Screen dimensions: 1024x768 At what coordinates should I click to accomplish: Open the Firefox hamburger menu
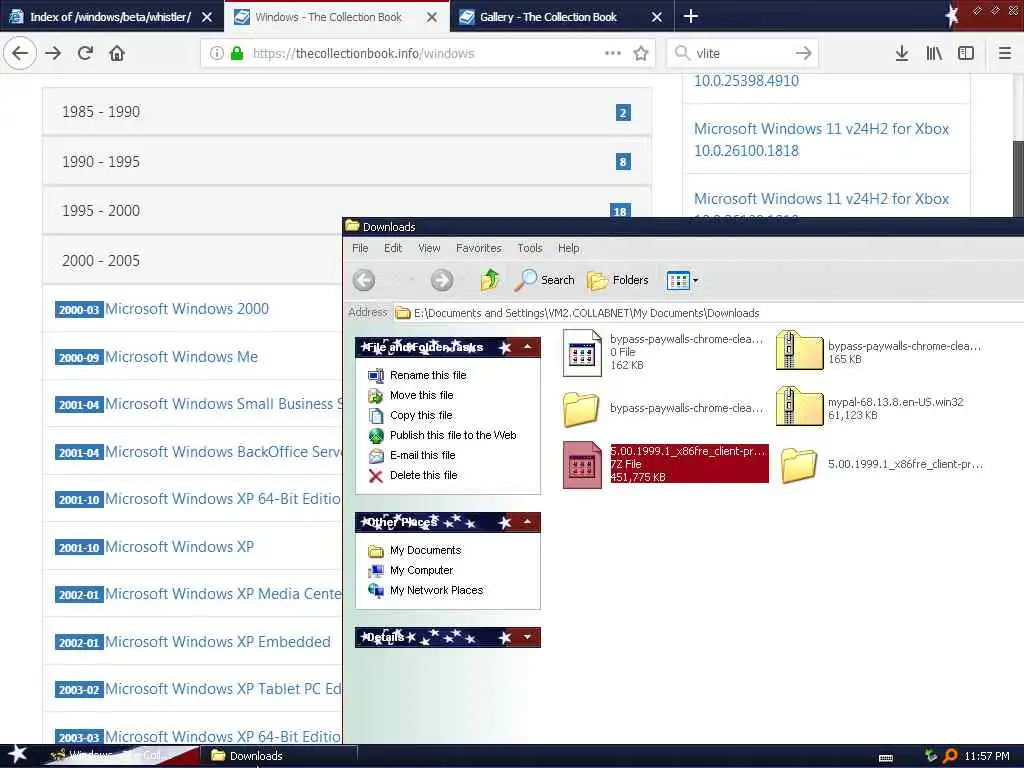1005,53
